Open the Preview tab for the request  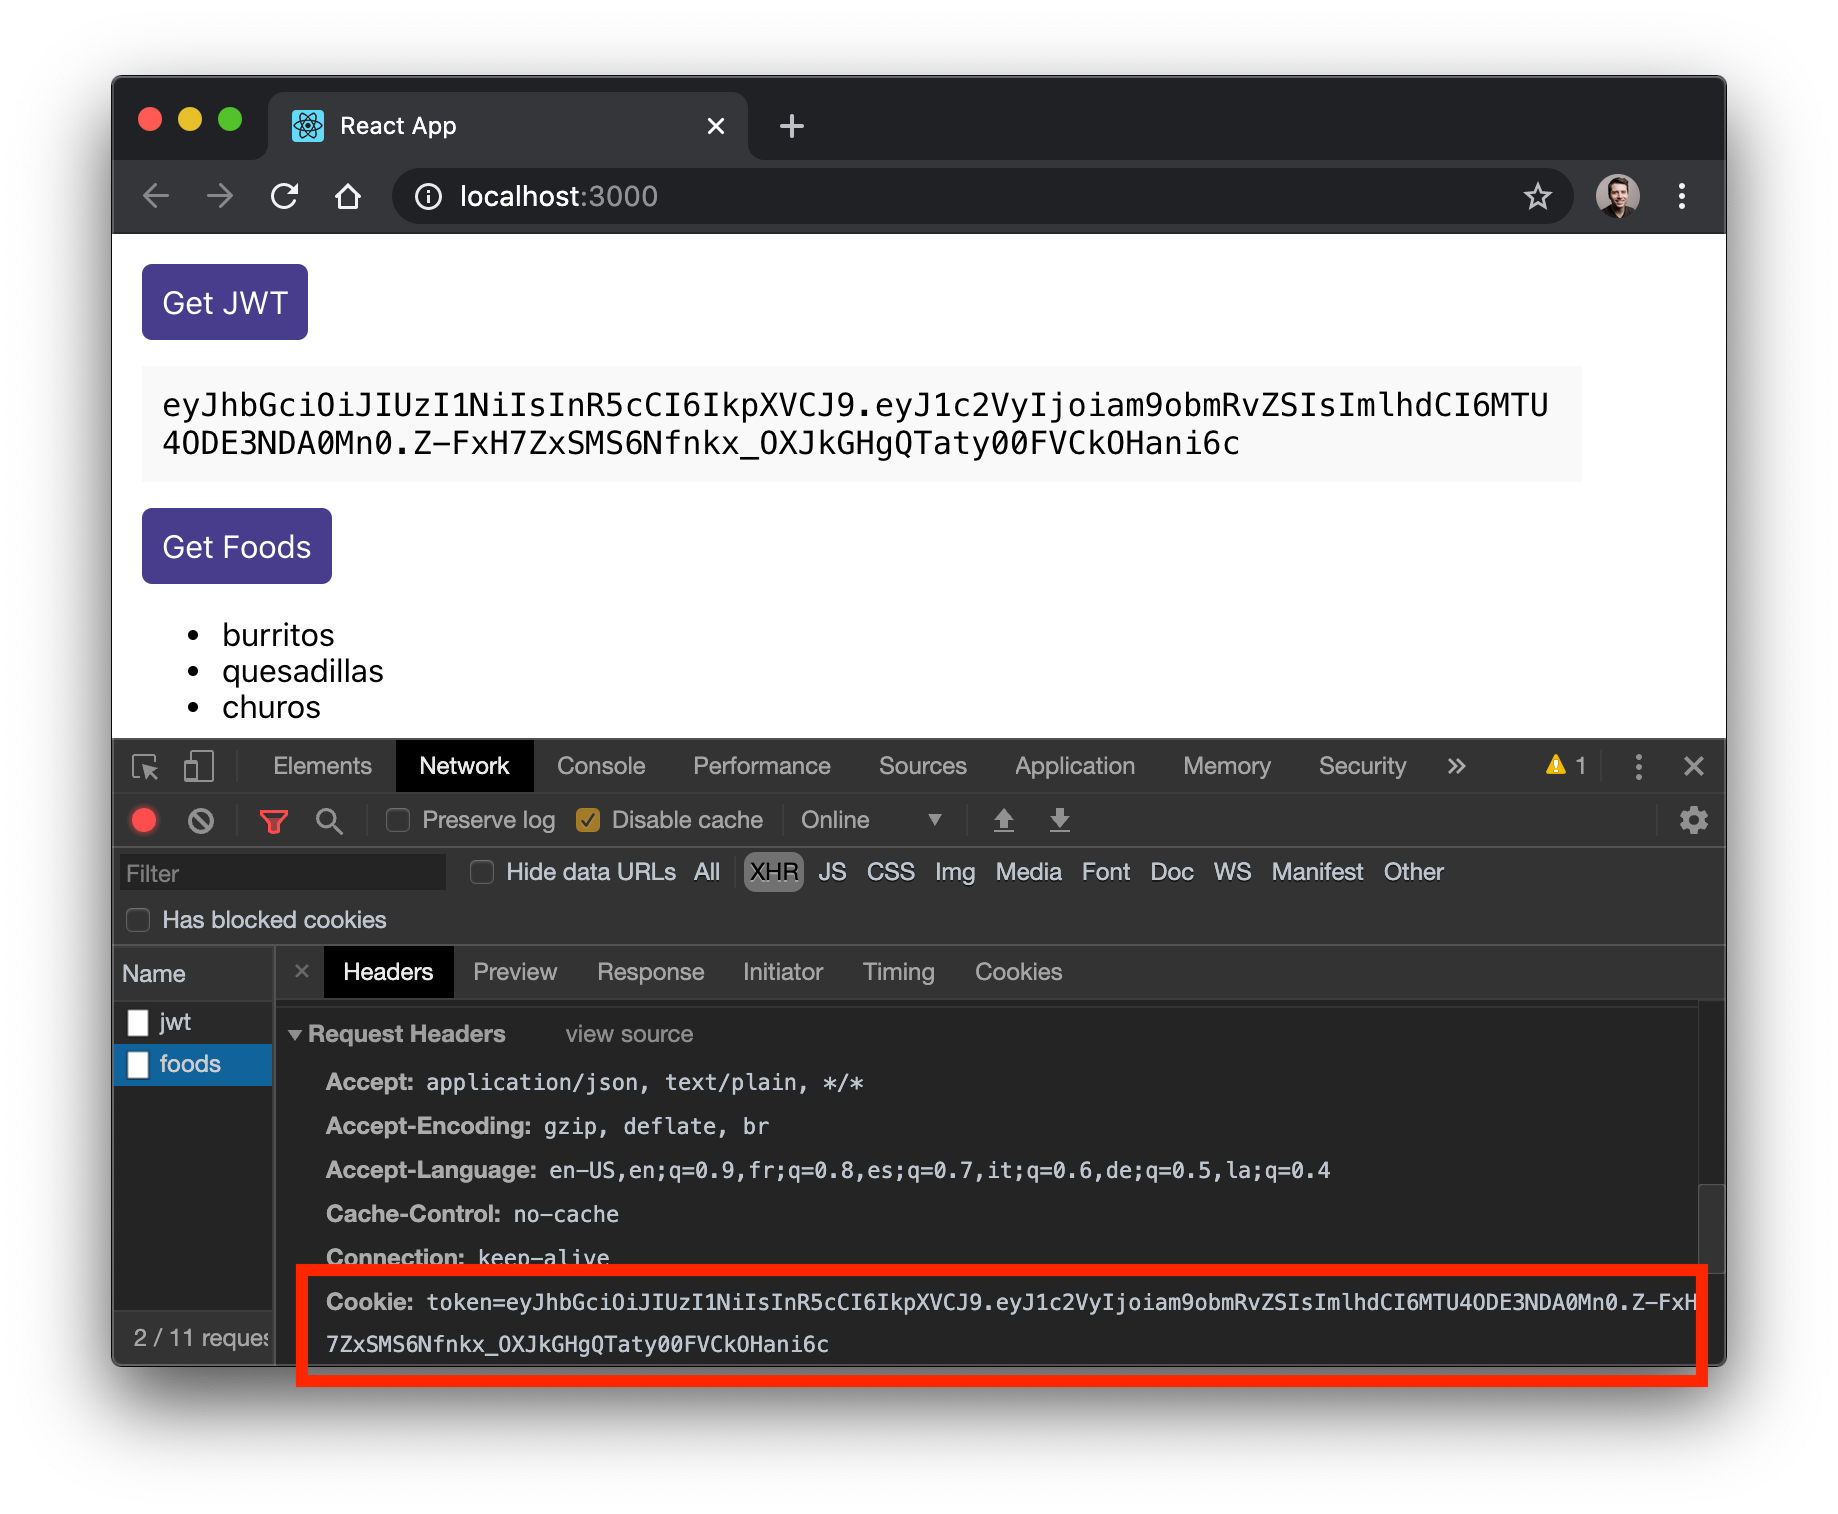[x=515, y=972]
